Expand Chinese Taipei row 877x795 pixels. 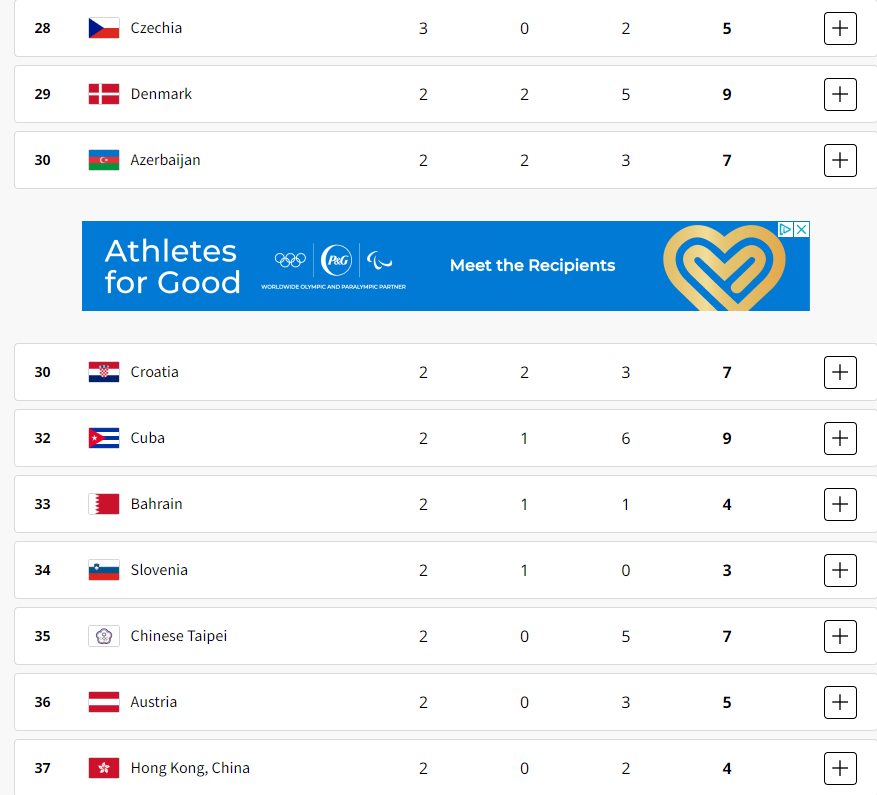(x=840, y=636)
